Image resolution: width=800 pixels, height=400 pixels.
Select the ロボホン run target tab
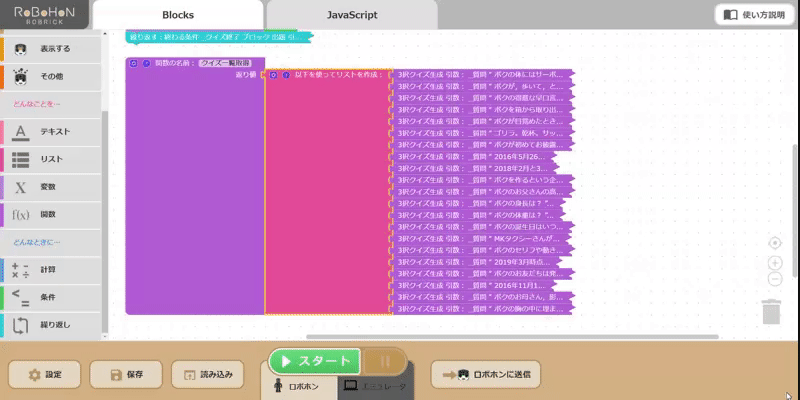[x=298, y=386]
